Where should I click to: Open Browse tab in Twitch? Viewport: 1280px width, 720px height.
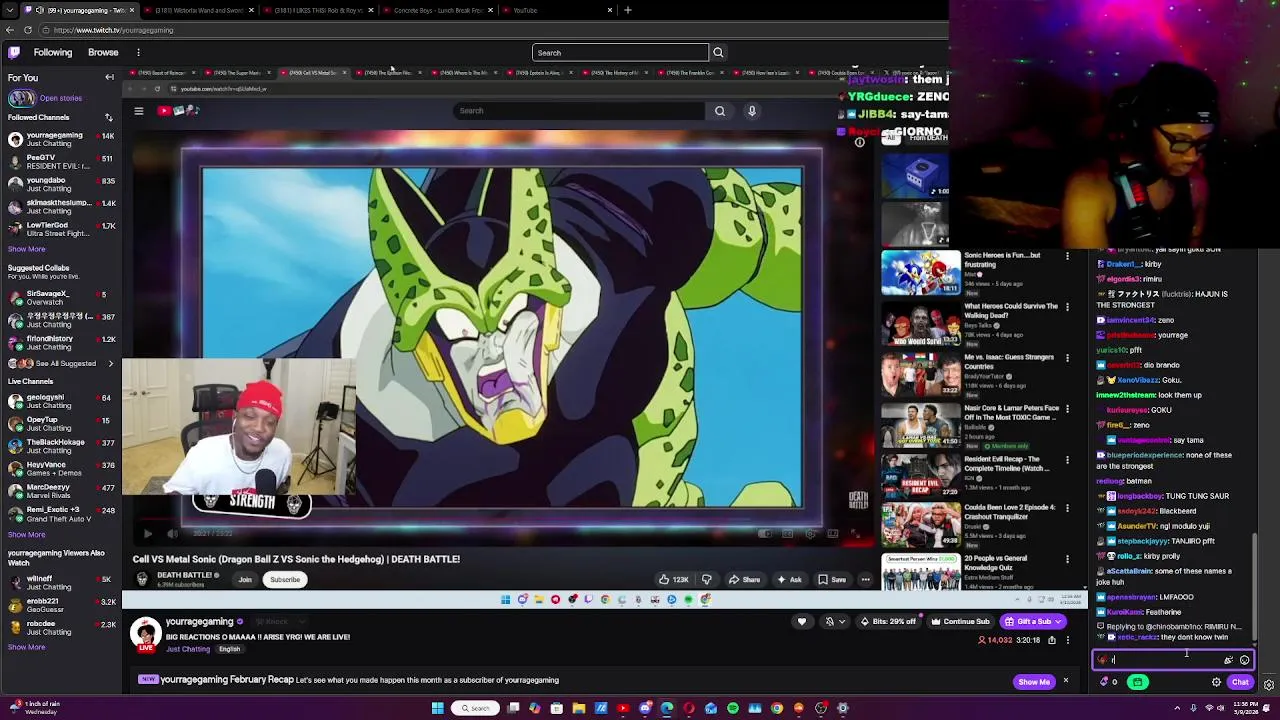[103, 52]
